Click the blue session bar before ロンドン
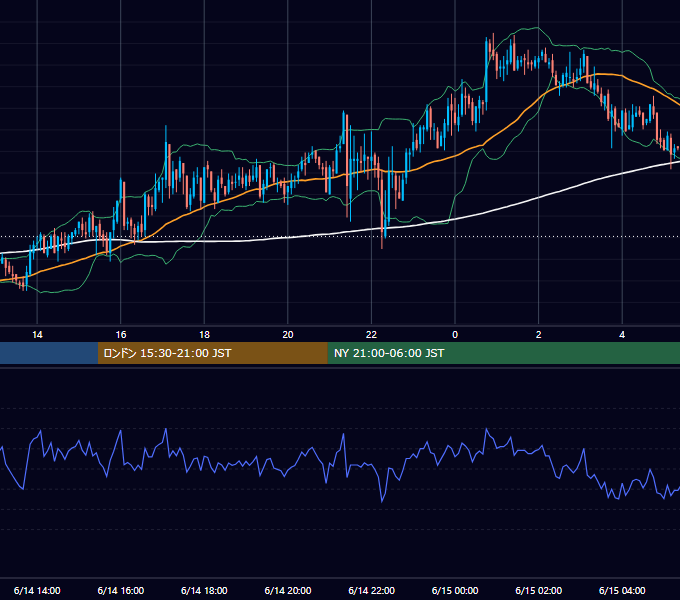The image size is (680, 600). tap(49, 353)
